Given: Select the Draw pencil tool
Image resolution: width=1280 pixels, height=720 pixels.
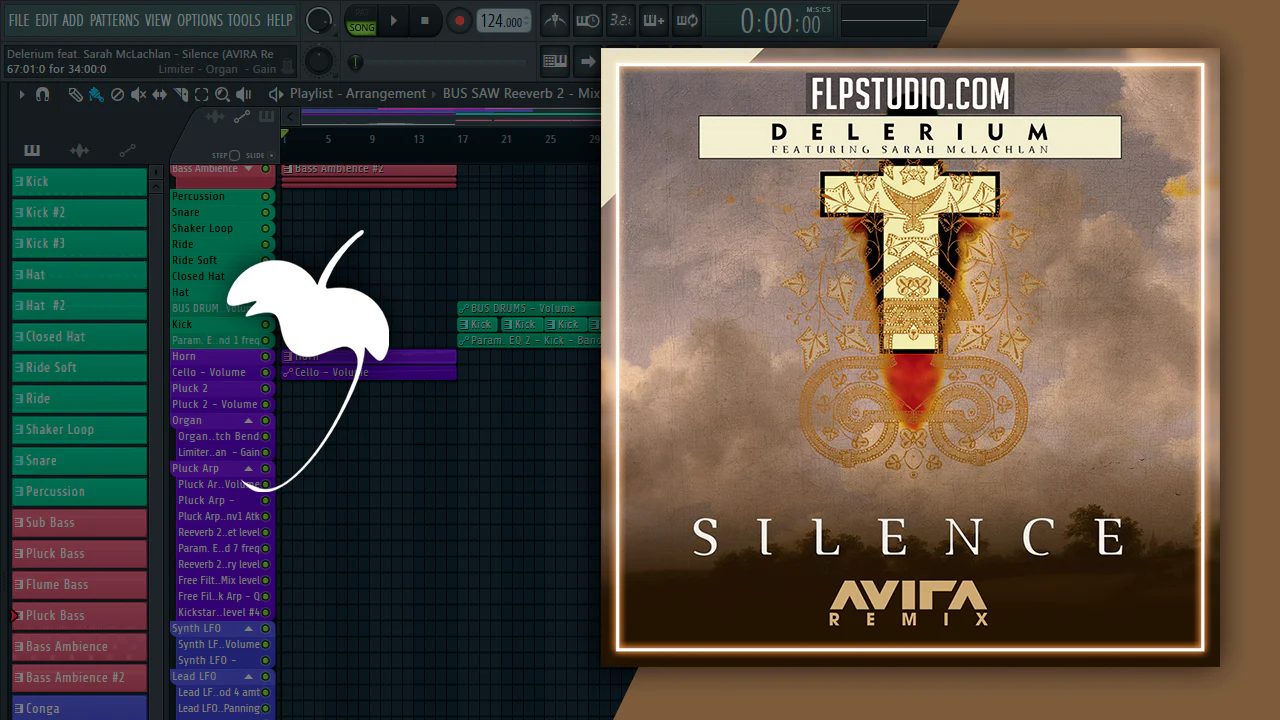Looking at the screenshot, I should click(75, 95).
